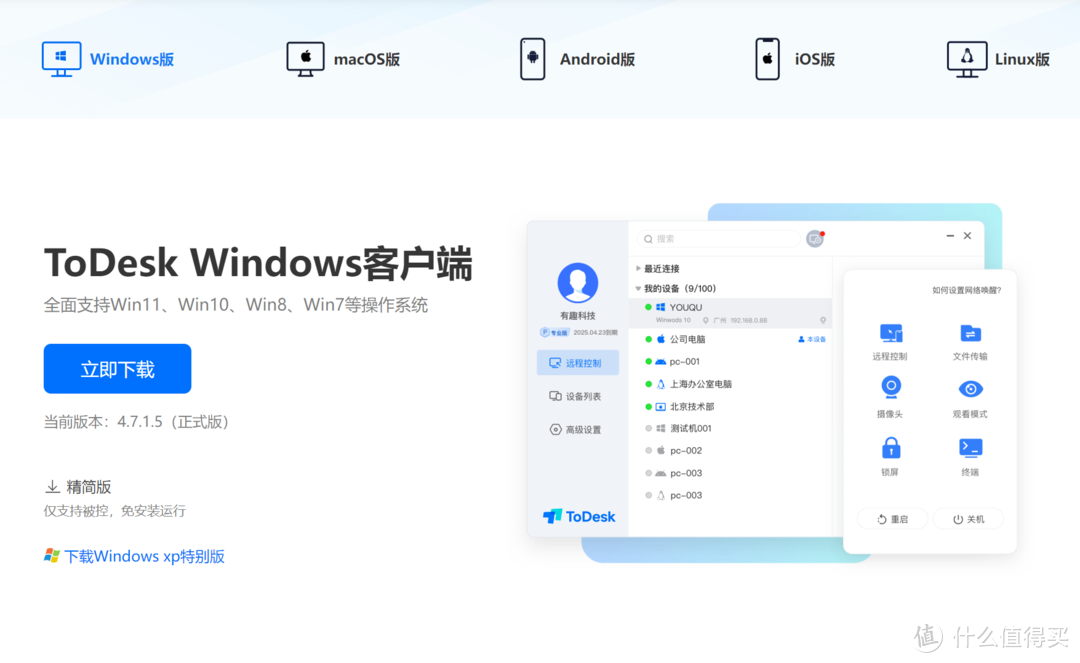This screenshot has width=1080, height=663.
Task: Select the 测试机001 device
Action: [x=730, y=428]
